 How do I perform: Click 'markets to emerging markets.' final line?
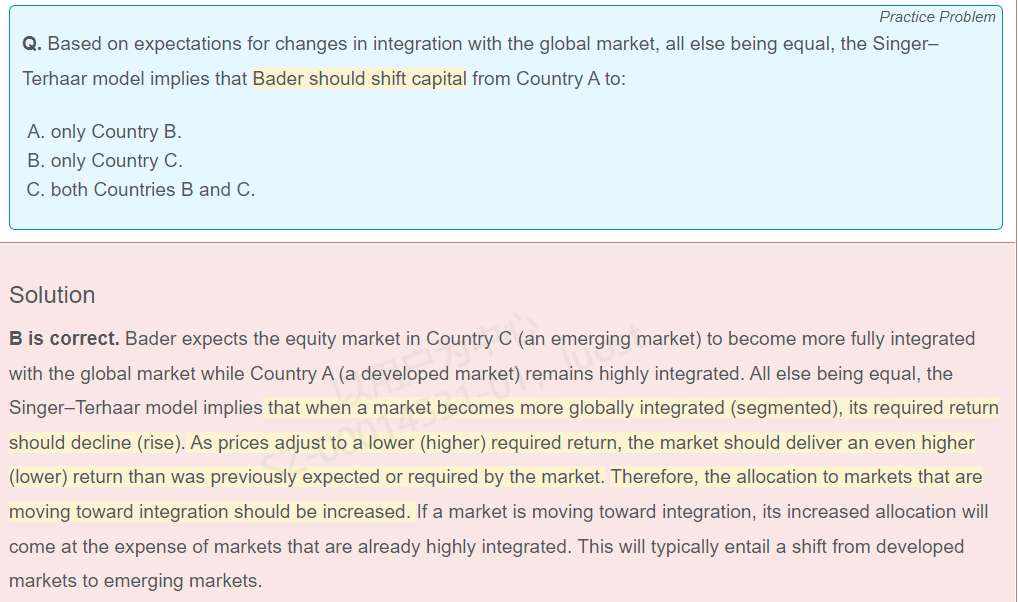(x=135, y=581)
